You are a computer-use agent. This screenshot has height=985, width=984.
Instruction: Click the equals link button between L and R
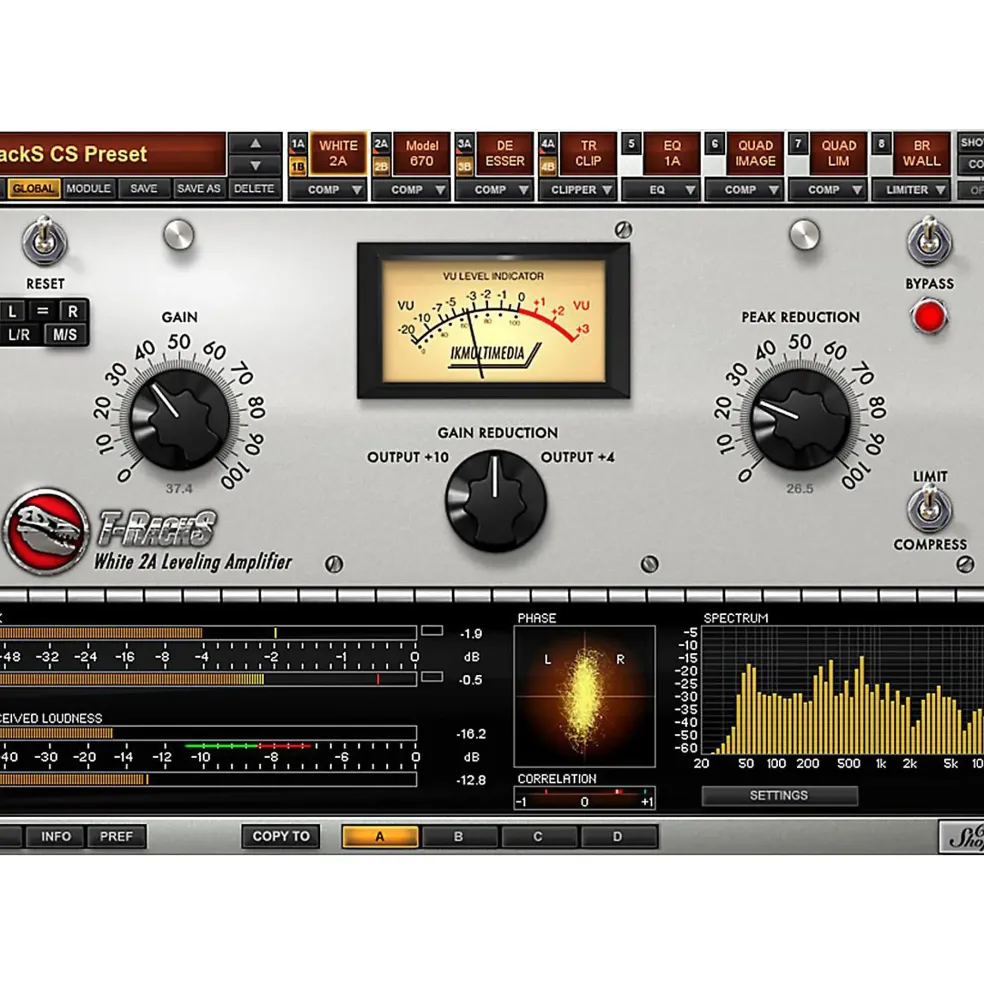click(x=43, y=311)
